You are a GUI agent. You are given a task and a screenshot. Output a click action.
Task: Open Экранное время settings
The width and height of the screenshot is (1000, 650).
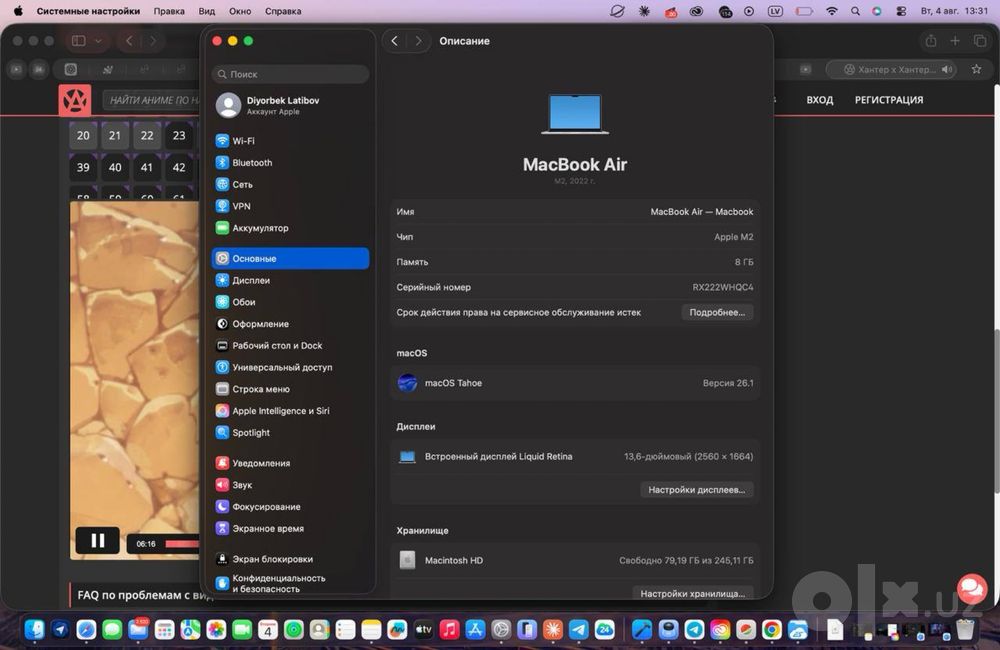pos(290,528)
